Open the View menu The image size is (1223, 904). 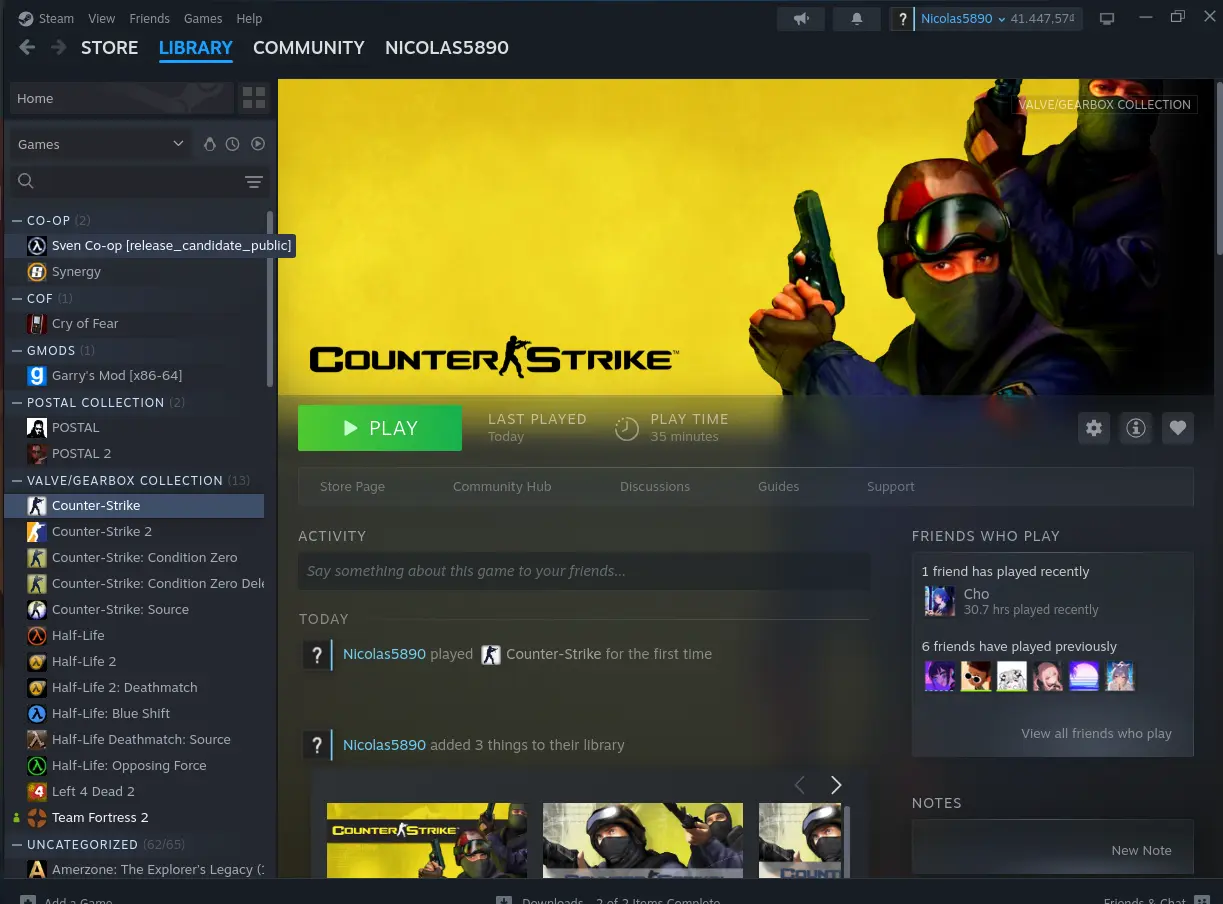pos(101,18)
